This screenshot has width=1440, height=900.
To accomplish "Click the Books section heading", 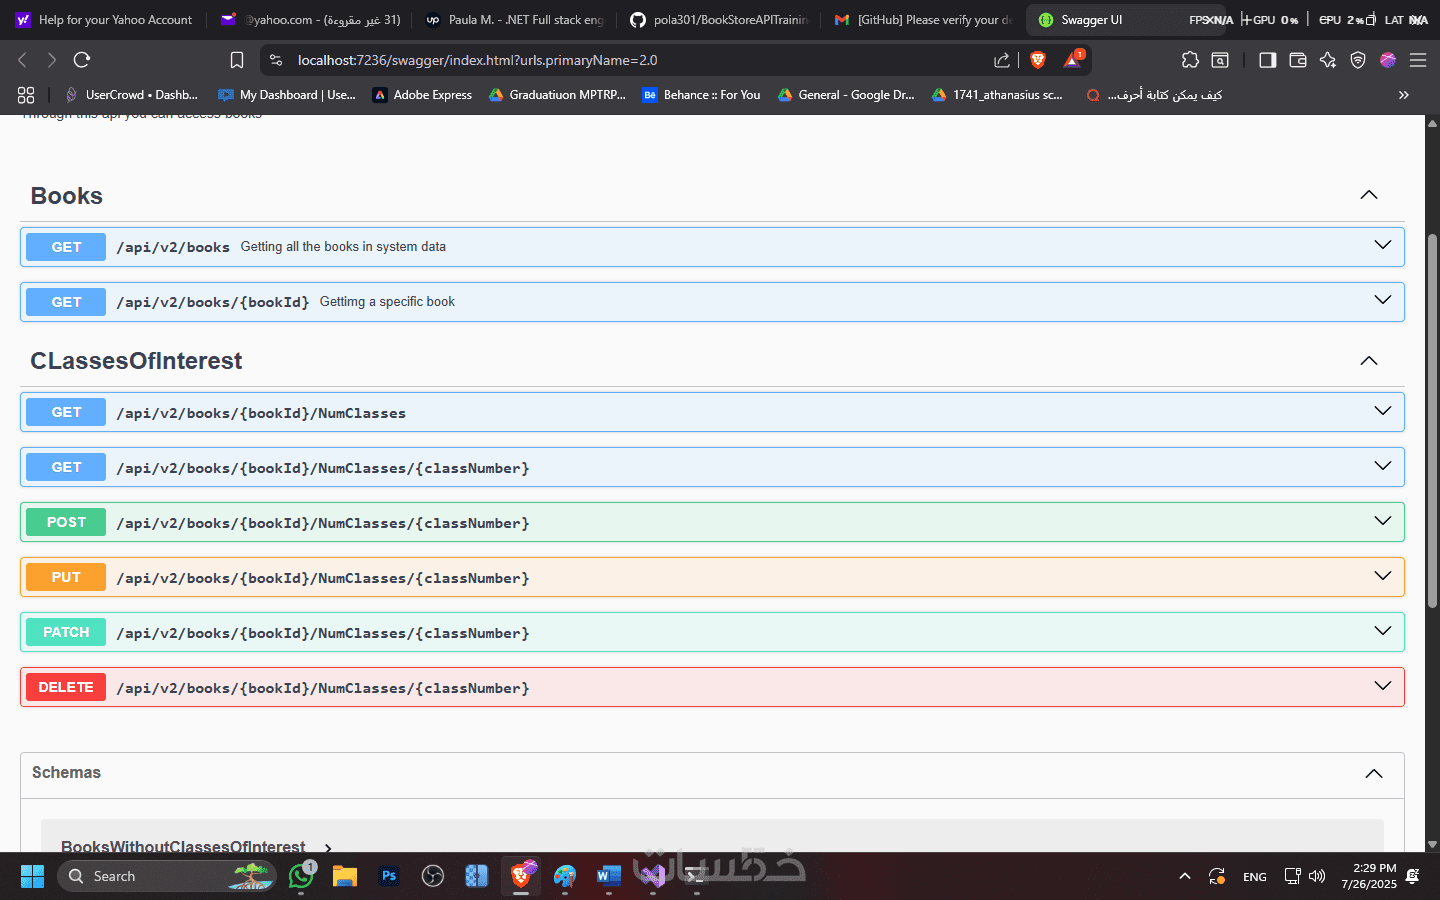I will pyautogui.click(x=67, y=196).
